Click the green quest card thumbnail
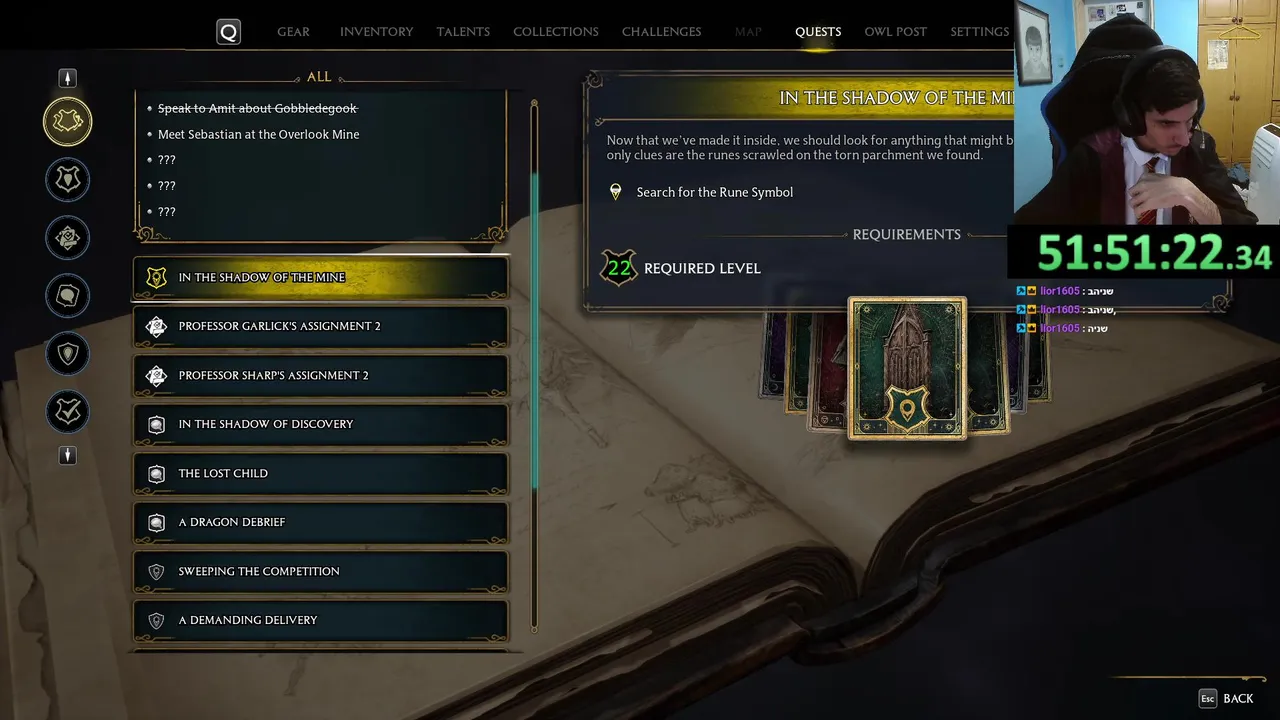The width and height of the screenshot is (1280, 720). 907,368
